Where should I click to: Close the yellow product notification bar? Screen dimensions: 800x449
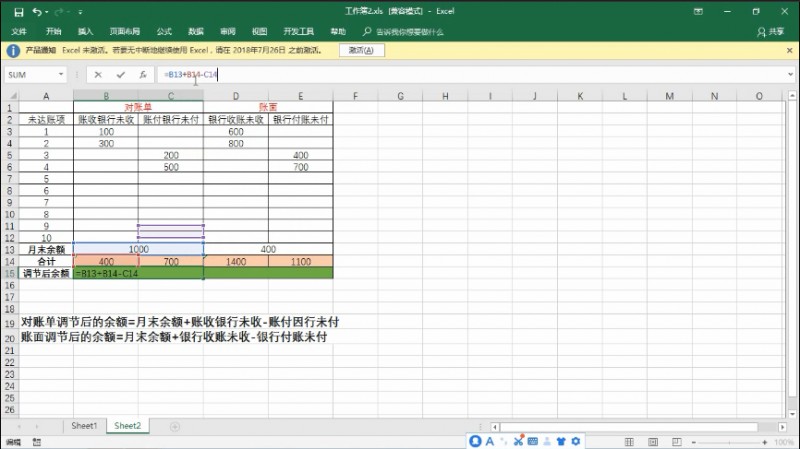pyautogui.click(x=789, y=51)
